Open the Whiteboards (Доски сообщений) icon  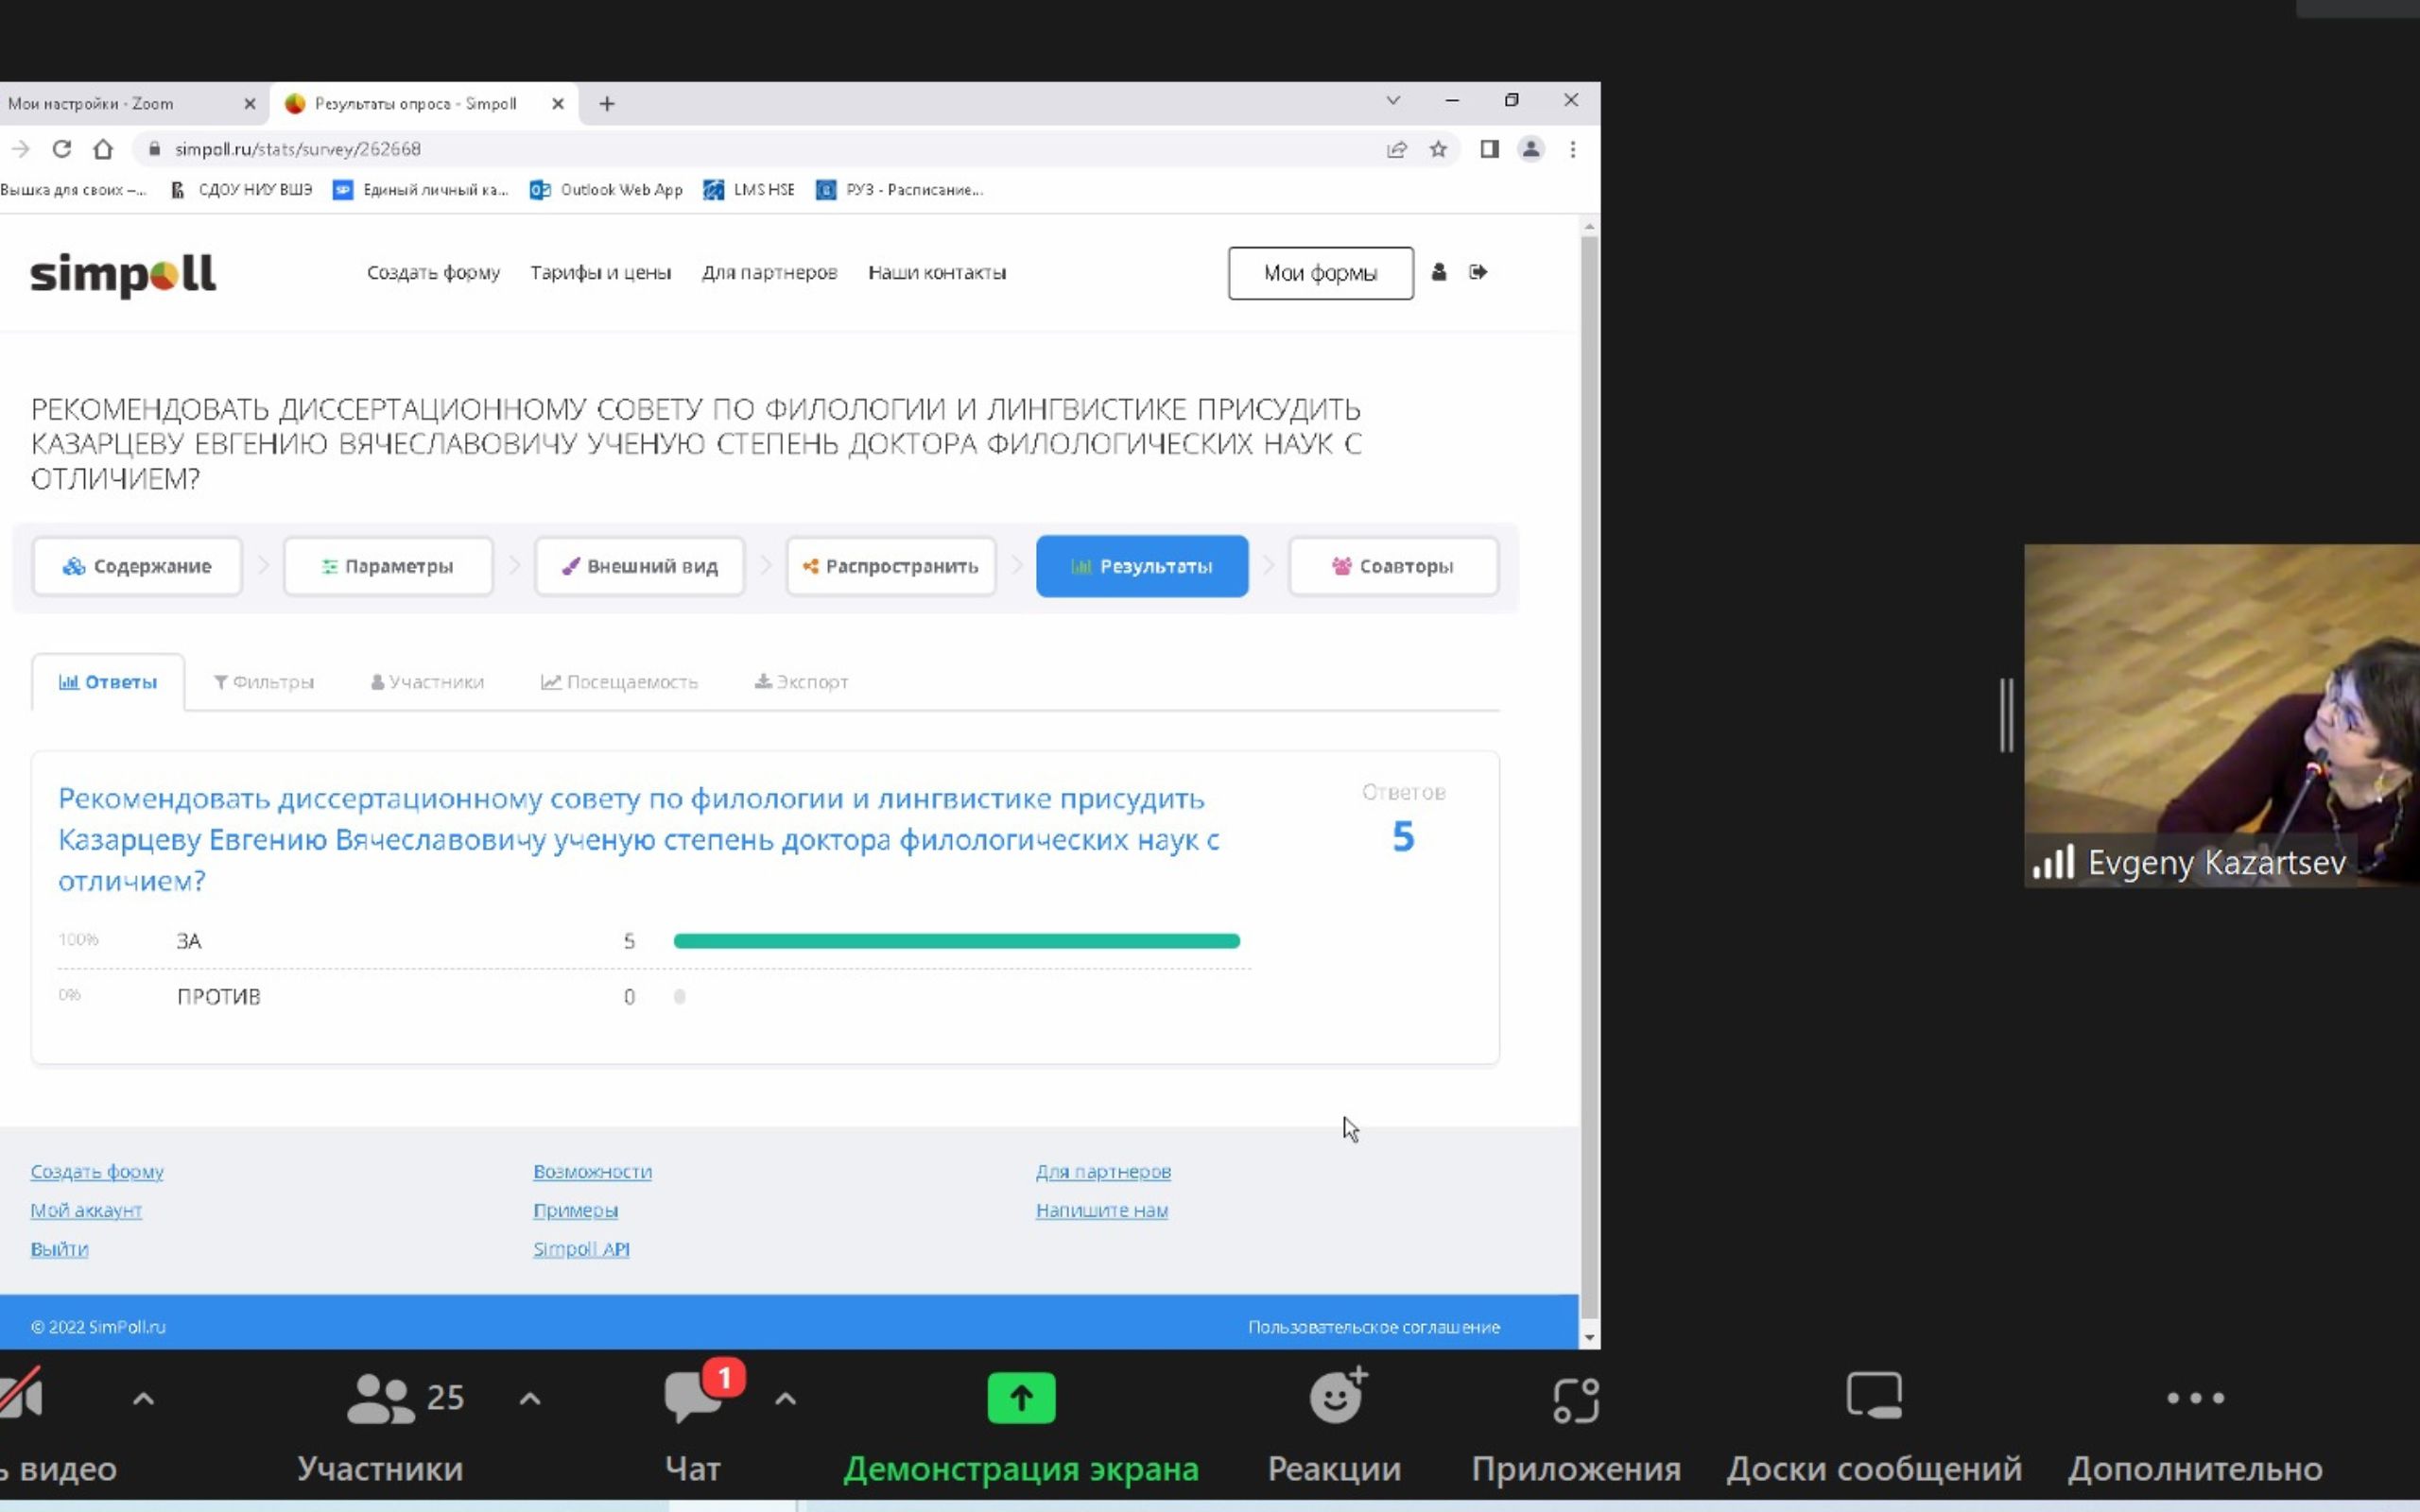pos(1874,1397)
